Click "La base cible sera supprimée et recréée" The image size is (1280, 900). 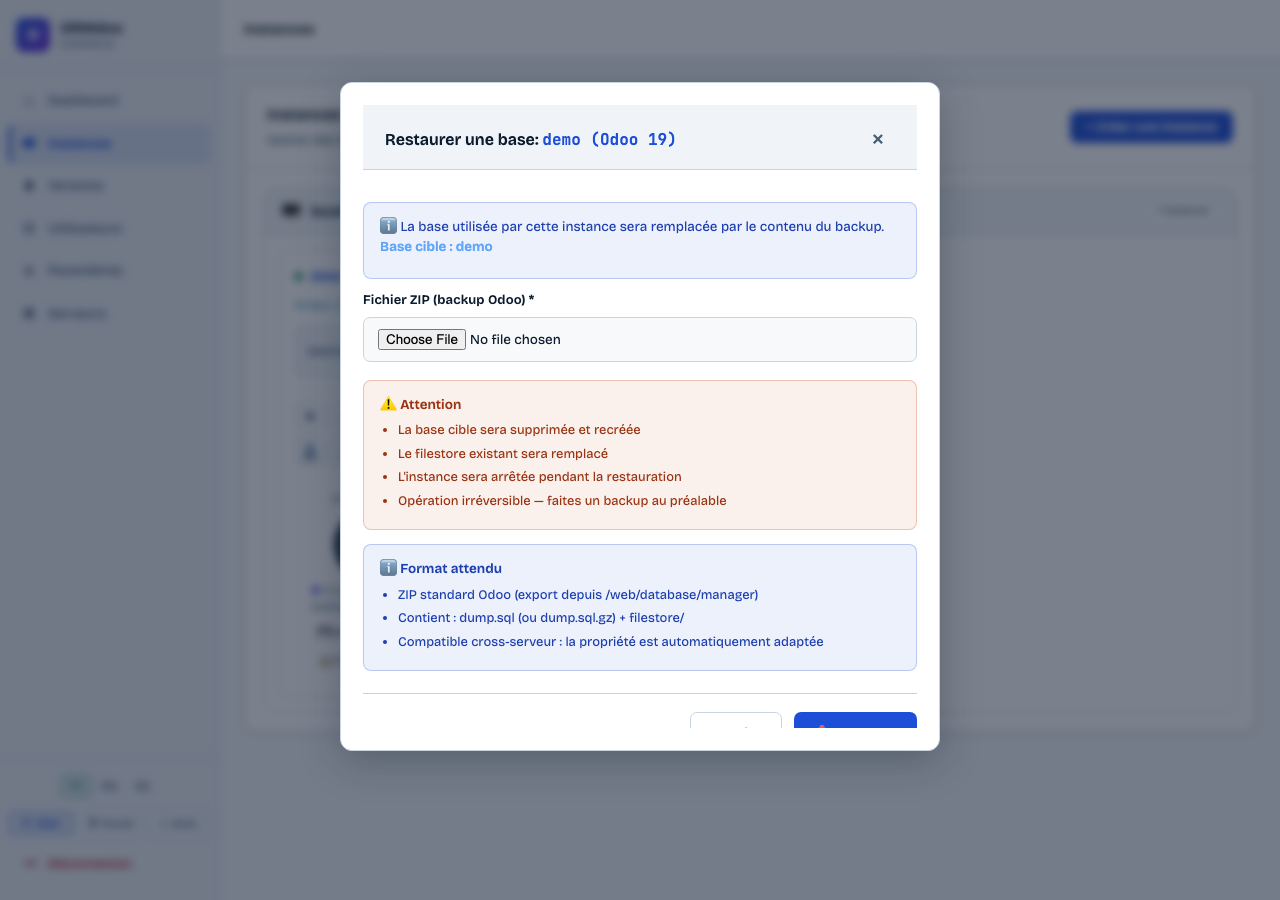[x=519, y=430]
